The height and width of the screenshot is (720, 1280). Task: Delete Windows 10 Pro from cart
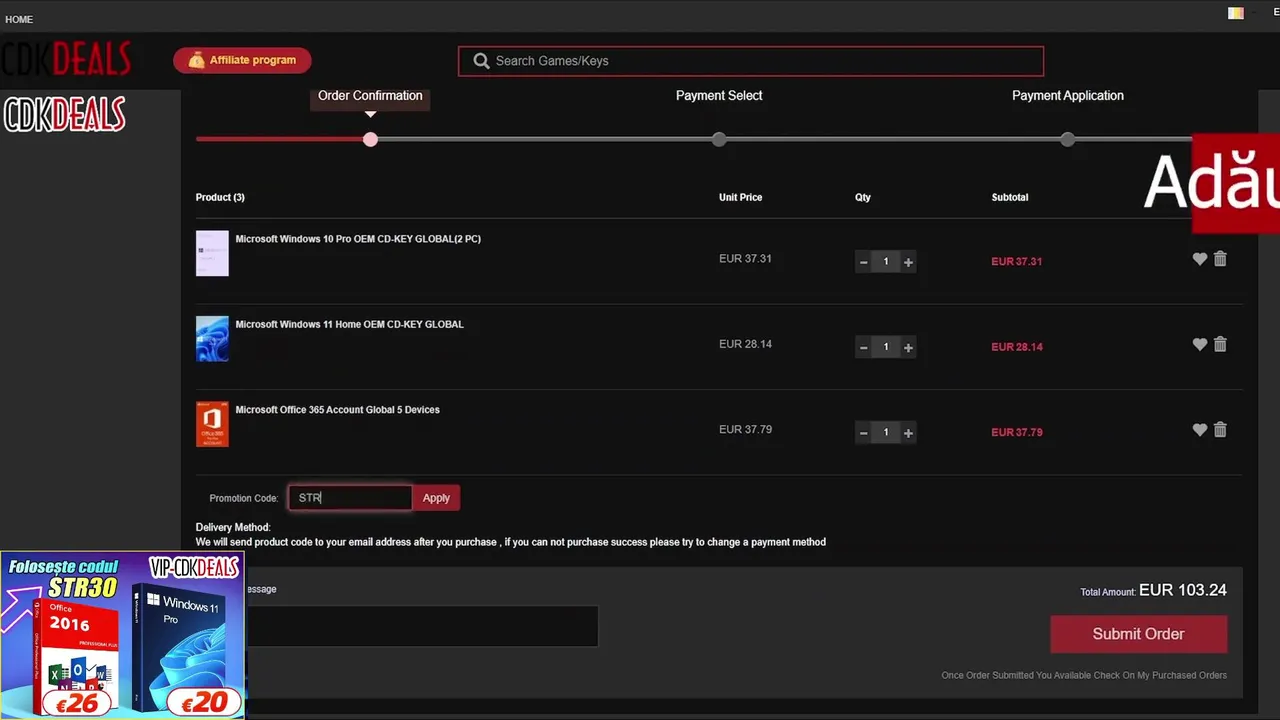pyautogui.click(x=1220, y=259)
